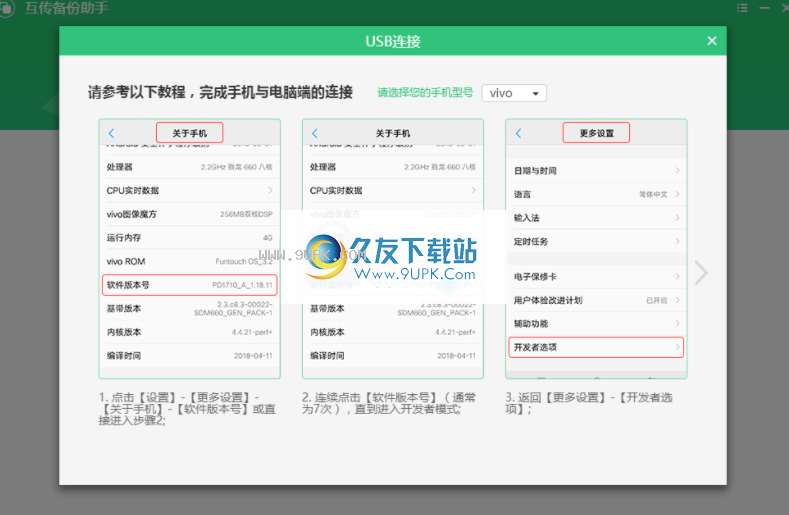This screenshot has width=789, height=515.
Task: Click the second tutorial screenshot thumbnail
Action: coord(393,249)
